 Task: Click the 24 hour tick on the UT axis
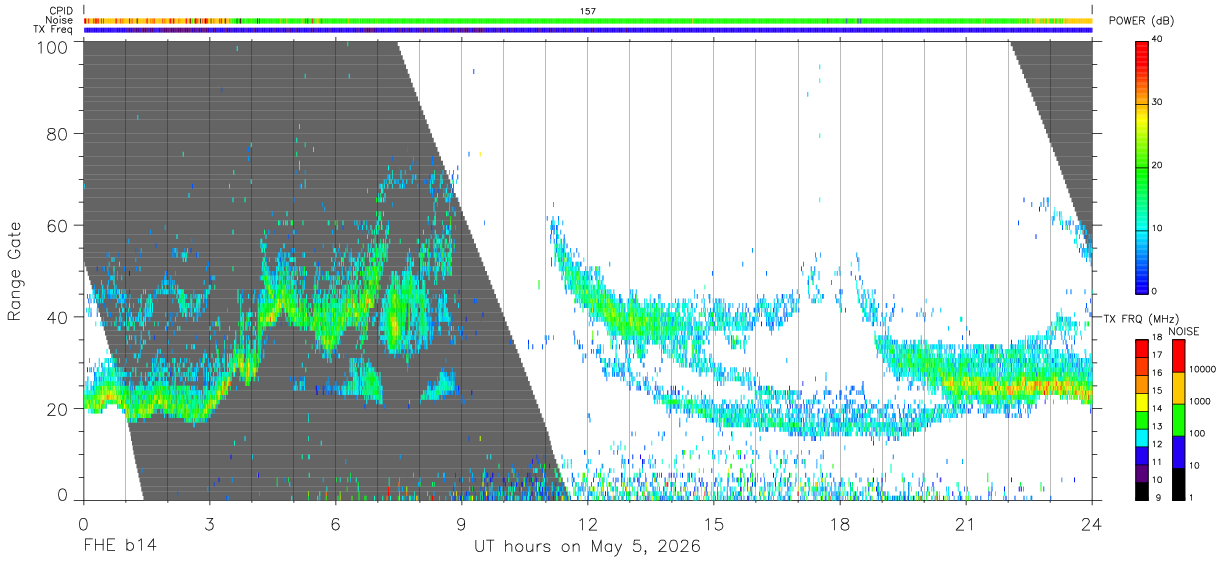coord(1092,524)
